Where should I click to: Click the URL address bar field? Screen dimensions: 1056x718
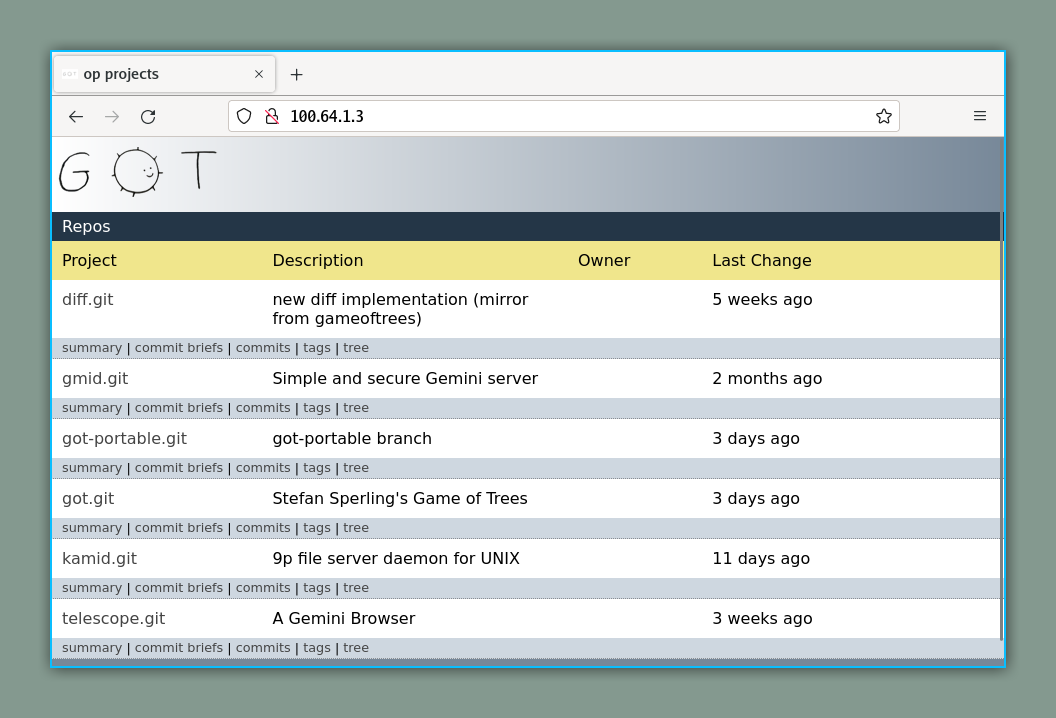pos(570,117)
